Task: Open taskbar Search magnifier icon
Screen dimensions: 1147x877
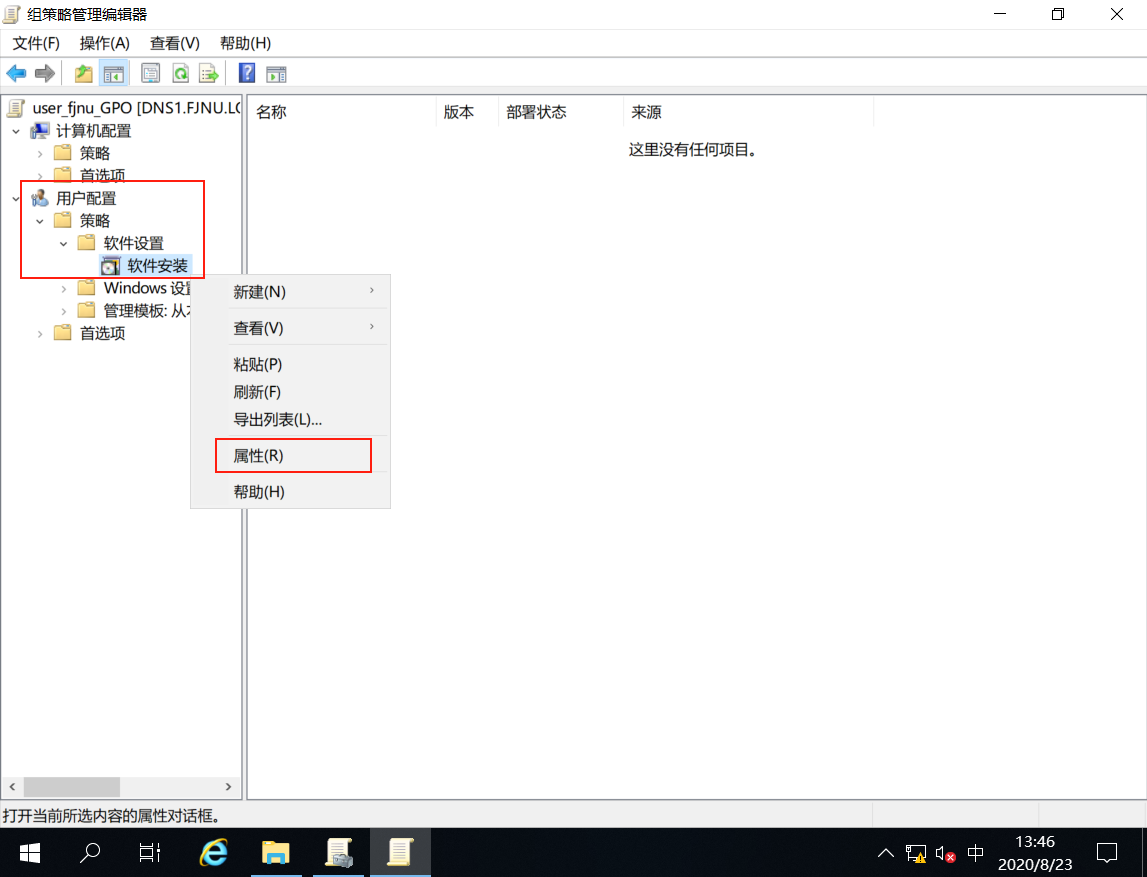Action: (x=89, y=853)
